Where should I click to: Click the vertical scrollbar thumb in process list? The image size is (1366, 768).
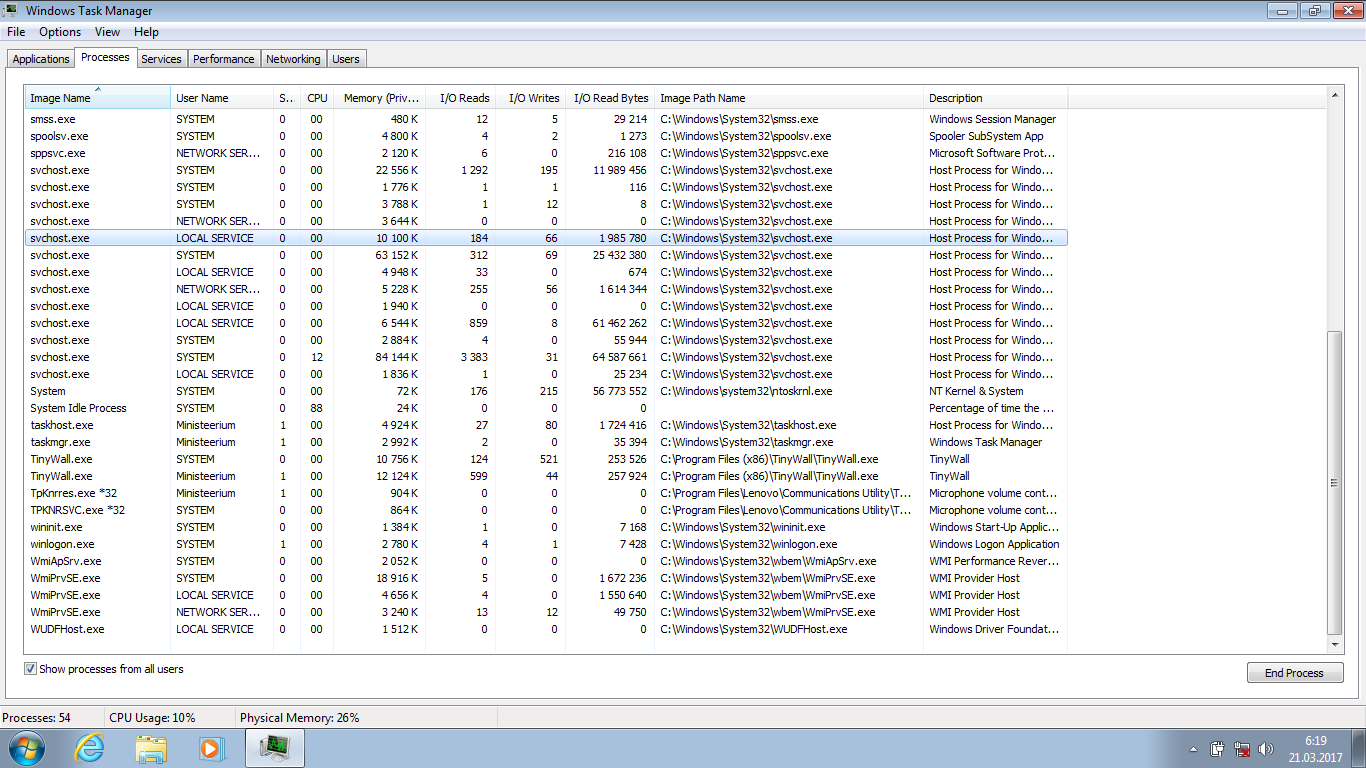click(1334, 482)
